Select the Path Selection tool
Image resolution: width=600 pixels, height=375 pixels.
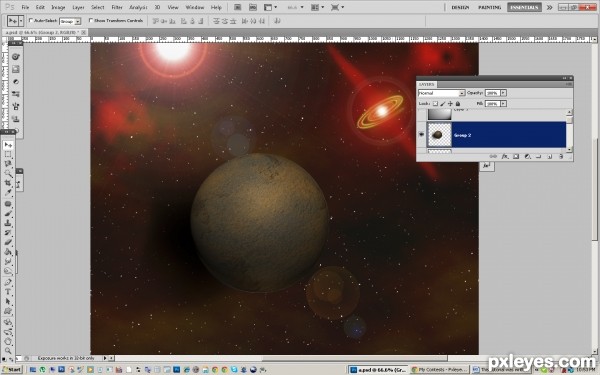pos(8,302)
